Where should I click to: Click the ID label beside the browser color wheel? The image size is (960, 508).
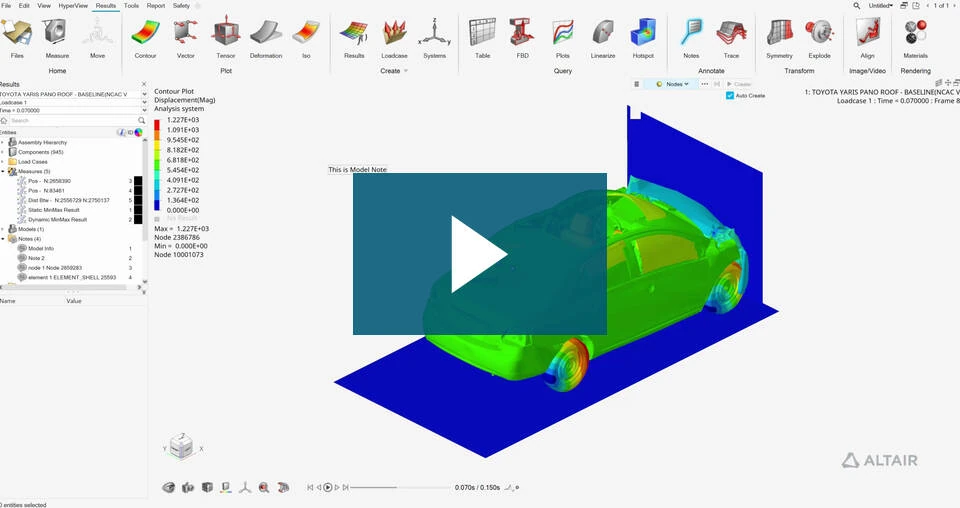click(130, 132)
